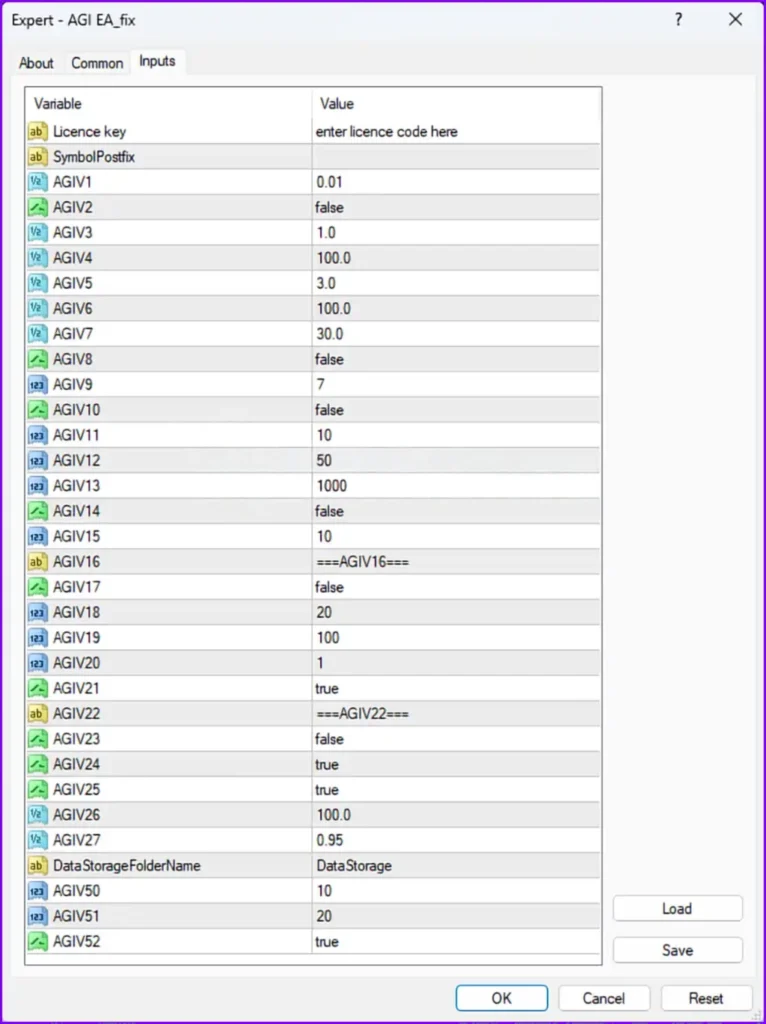The height and width of the screenshot is (1024, 766).
Task: Select the ===AGIV22=== value cell
Action: (456, 714)
